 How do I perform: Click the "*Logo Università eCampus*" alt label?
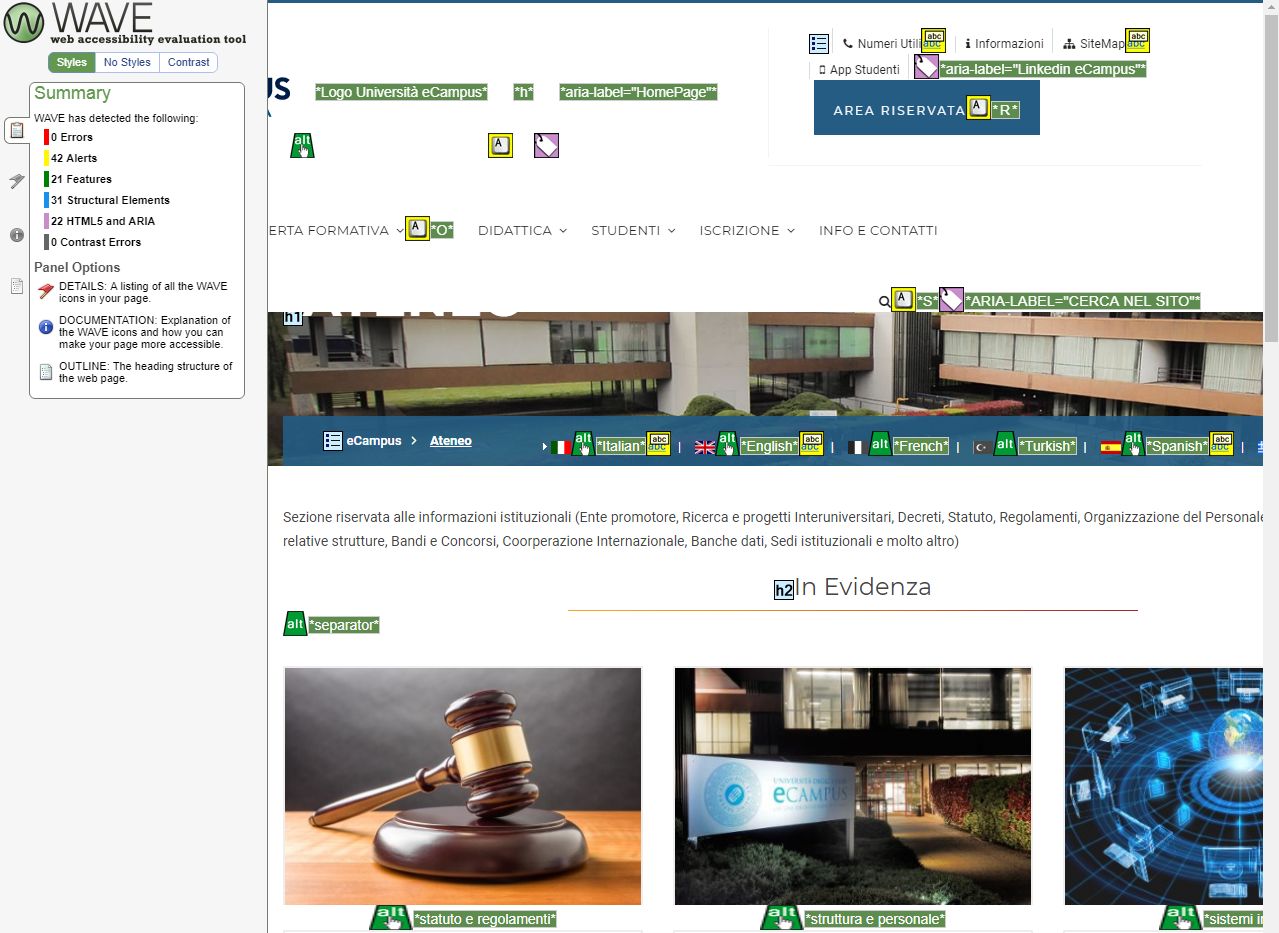(x=402, y=92)
